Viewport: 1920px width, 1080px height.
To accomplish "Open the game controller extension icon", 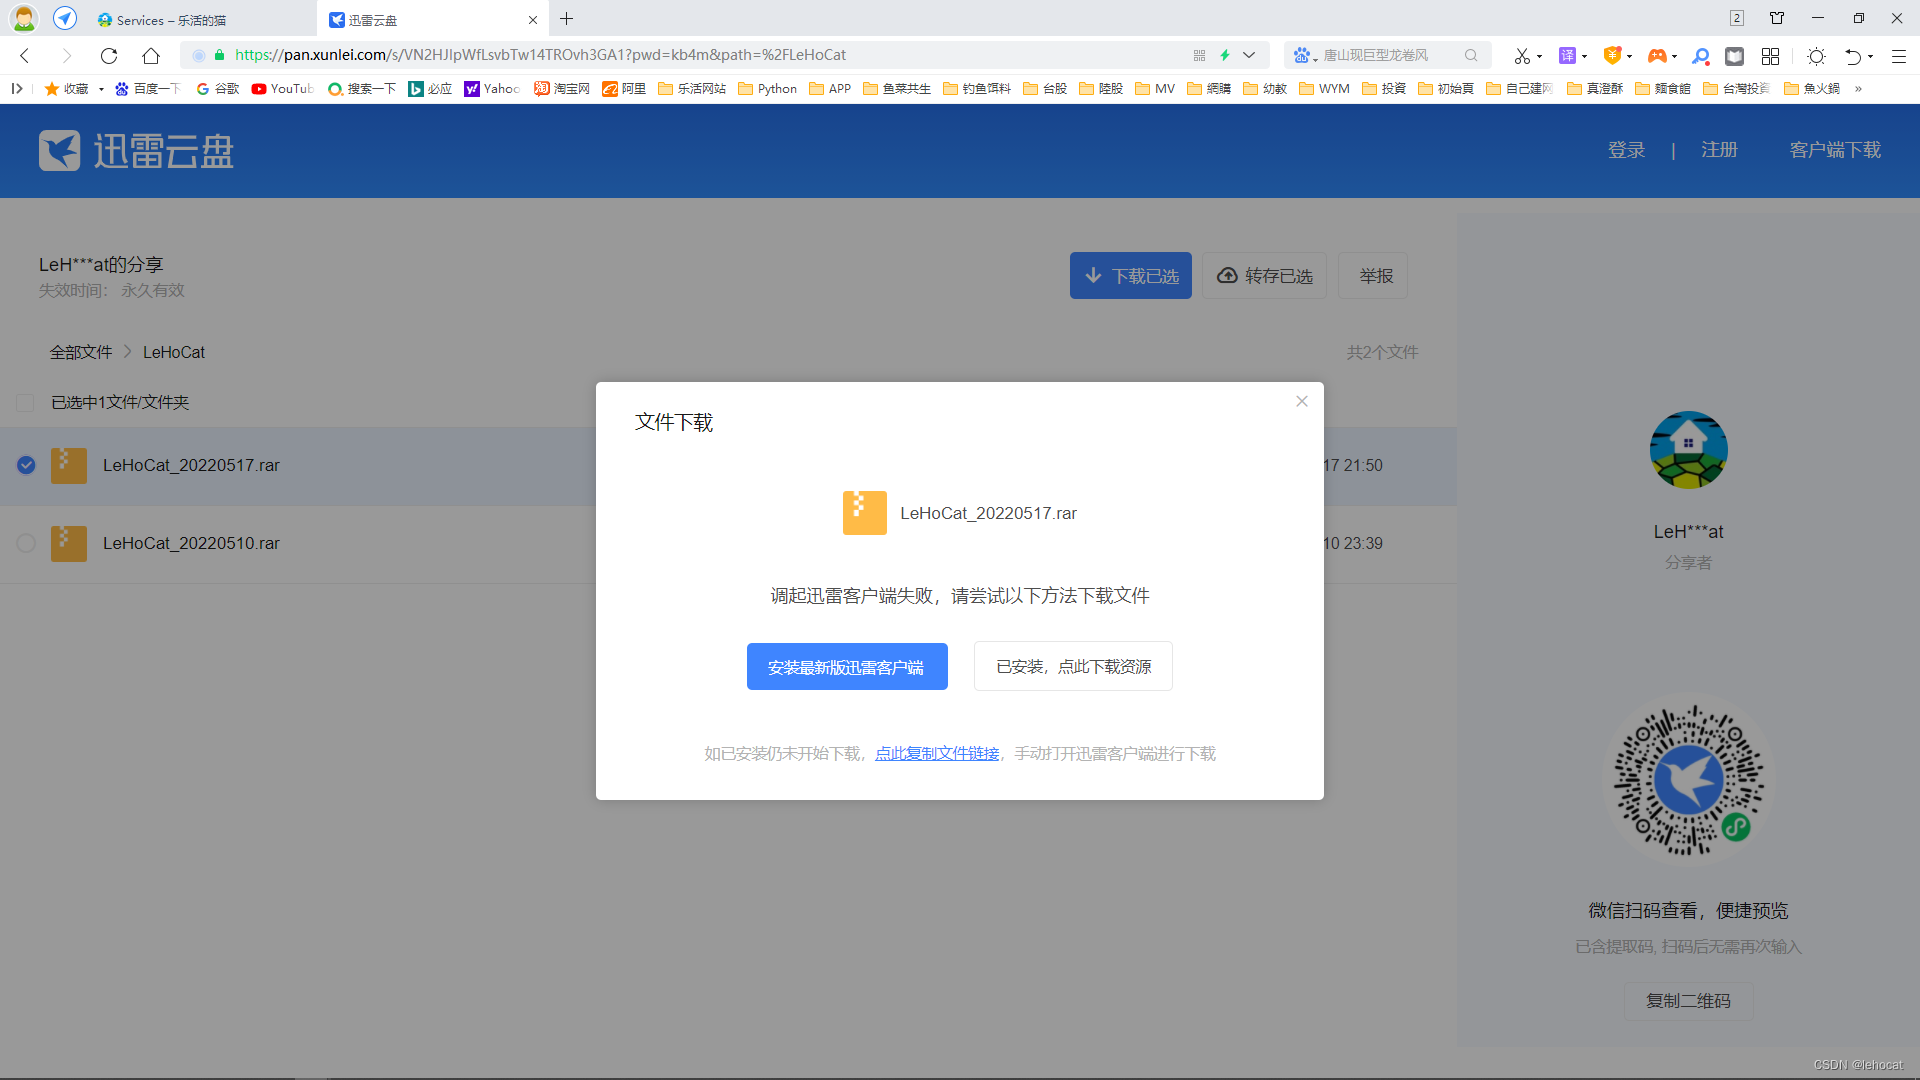I will pyautogui.click(x=1657, y=56).
